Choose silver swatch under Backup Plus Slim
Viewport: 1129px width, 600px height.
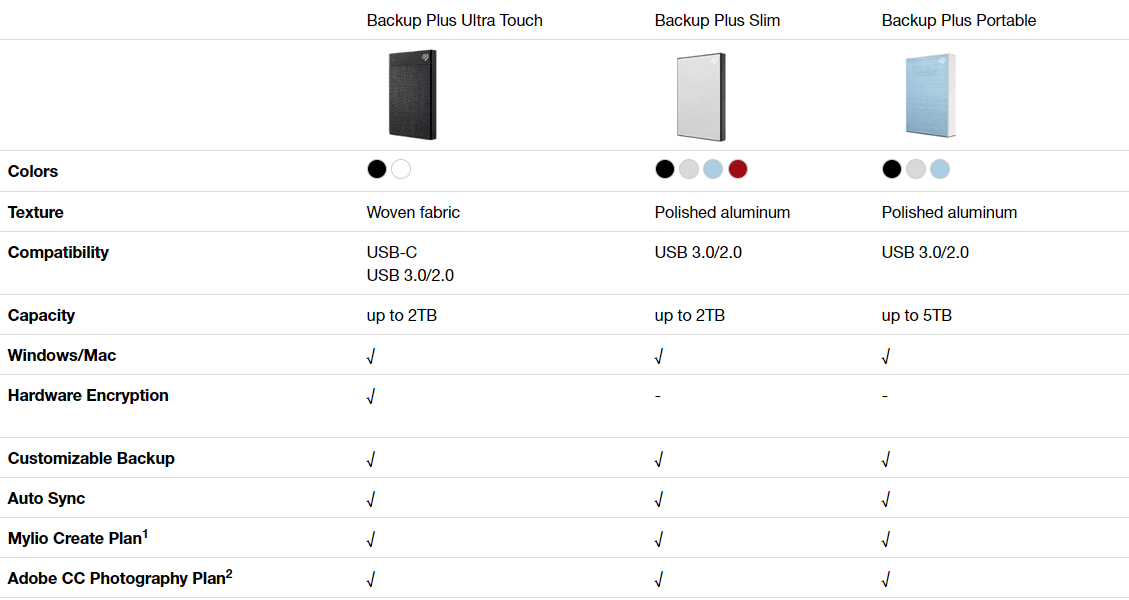tap(689, 169)
